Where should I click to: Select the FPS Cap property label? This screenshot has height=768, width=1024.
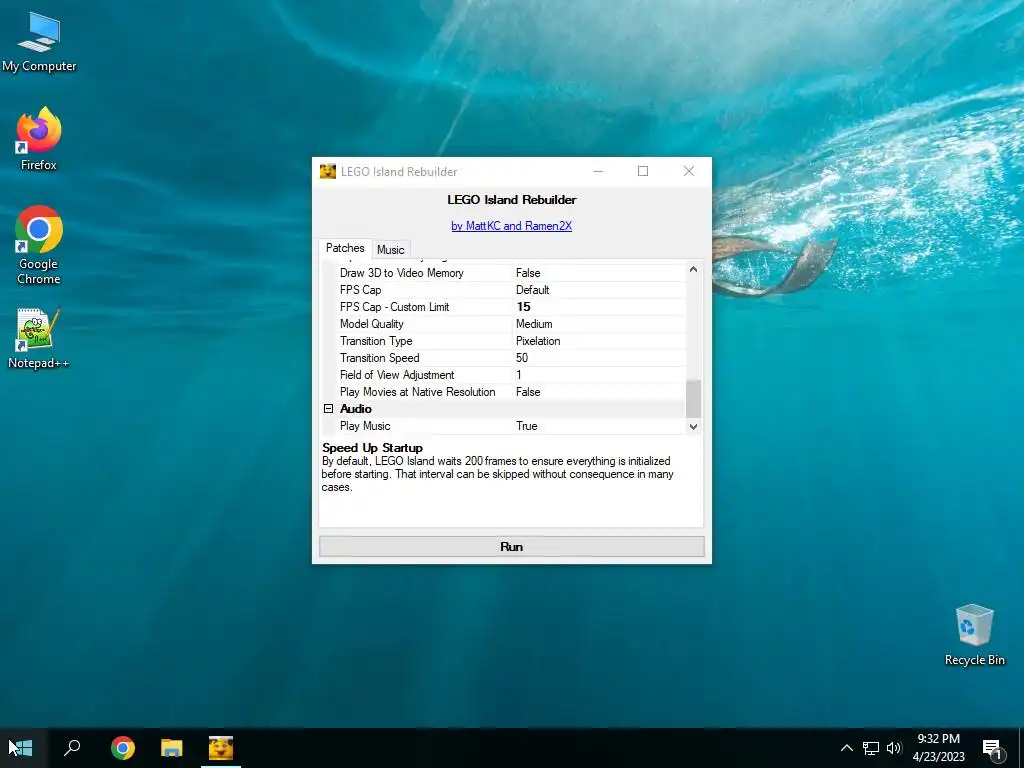360,290
